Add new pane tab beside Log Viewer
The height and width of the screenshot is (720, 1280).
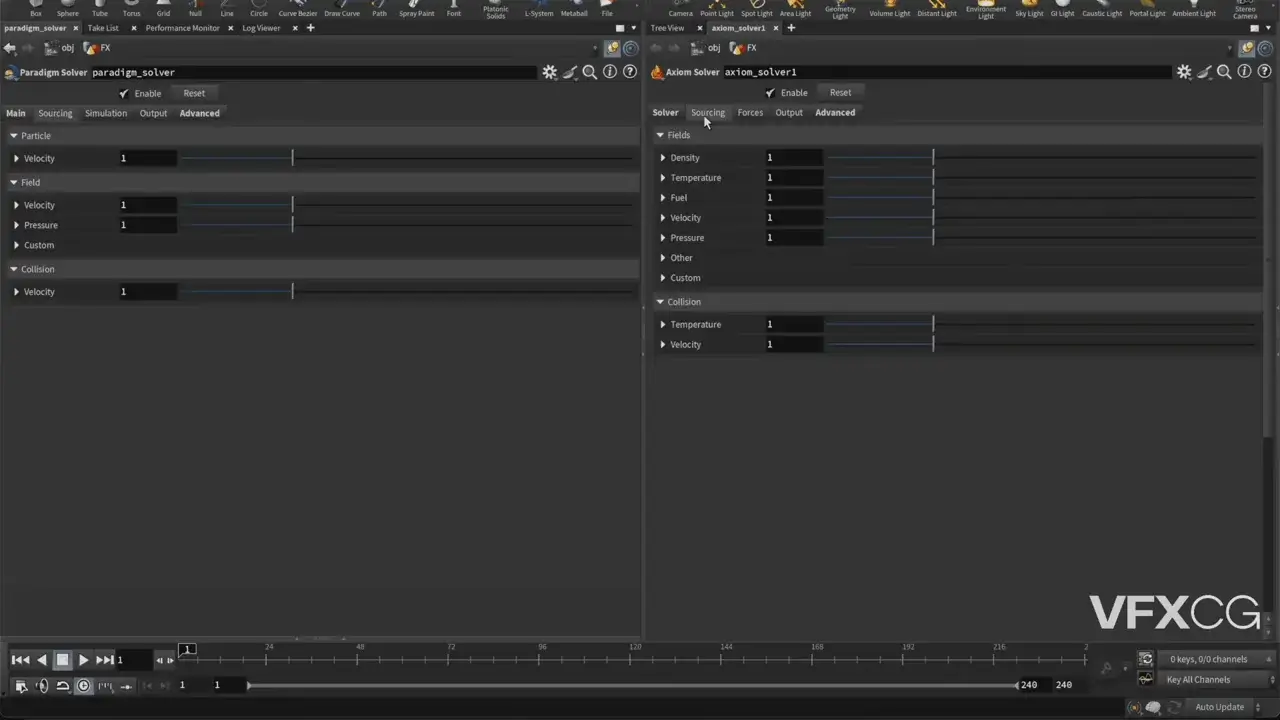310,28
